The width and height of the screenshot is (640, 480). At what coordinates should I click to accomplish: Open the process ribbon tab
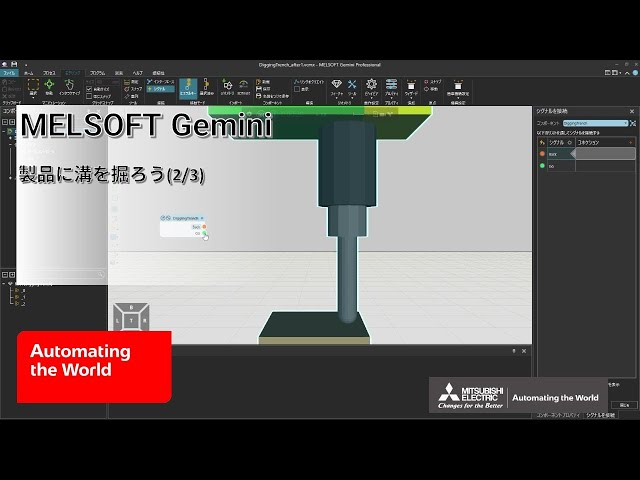point(49,73)
